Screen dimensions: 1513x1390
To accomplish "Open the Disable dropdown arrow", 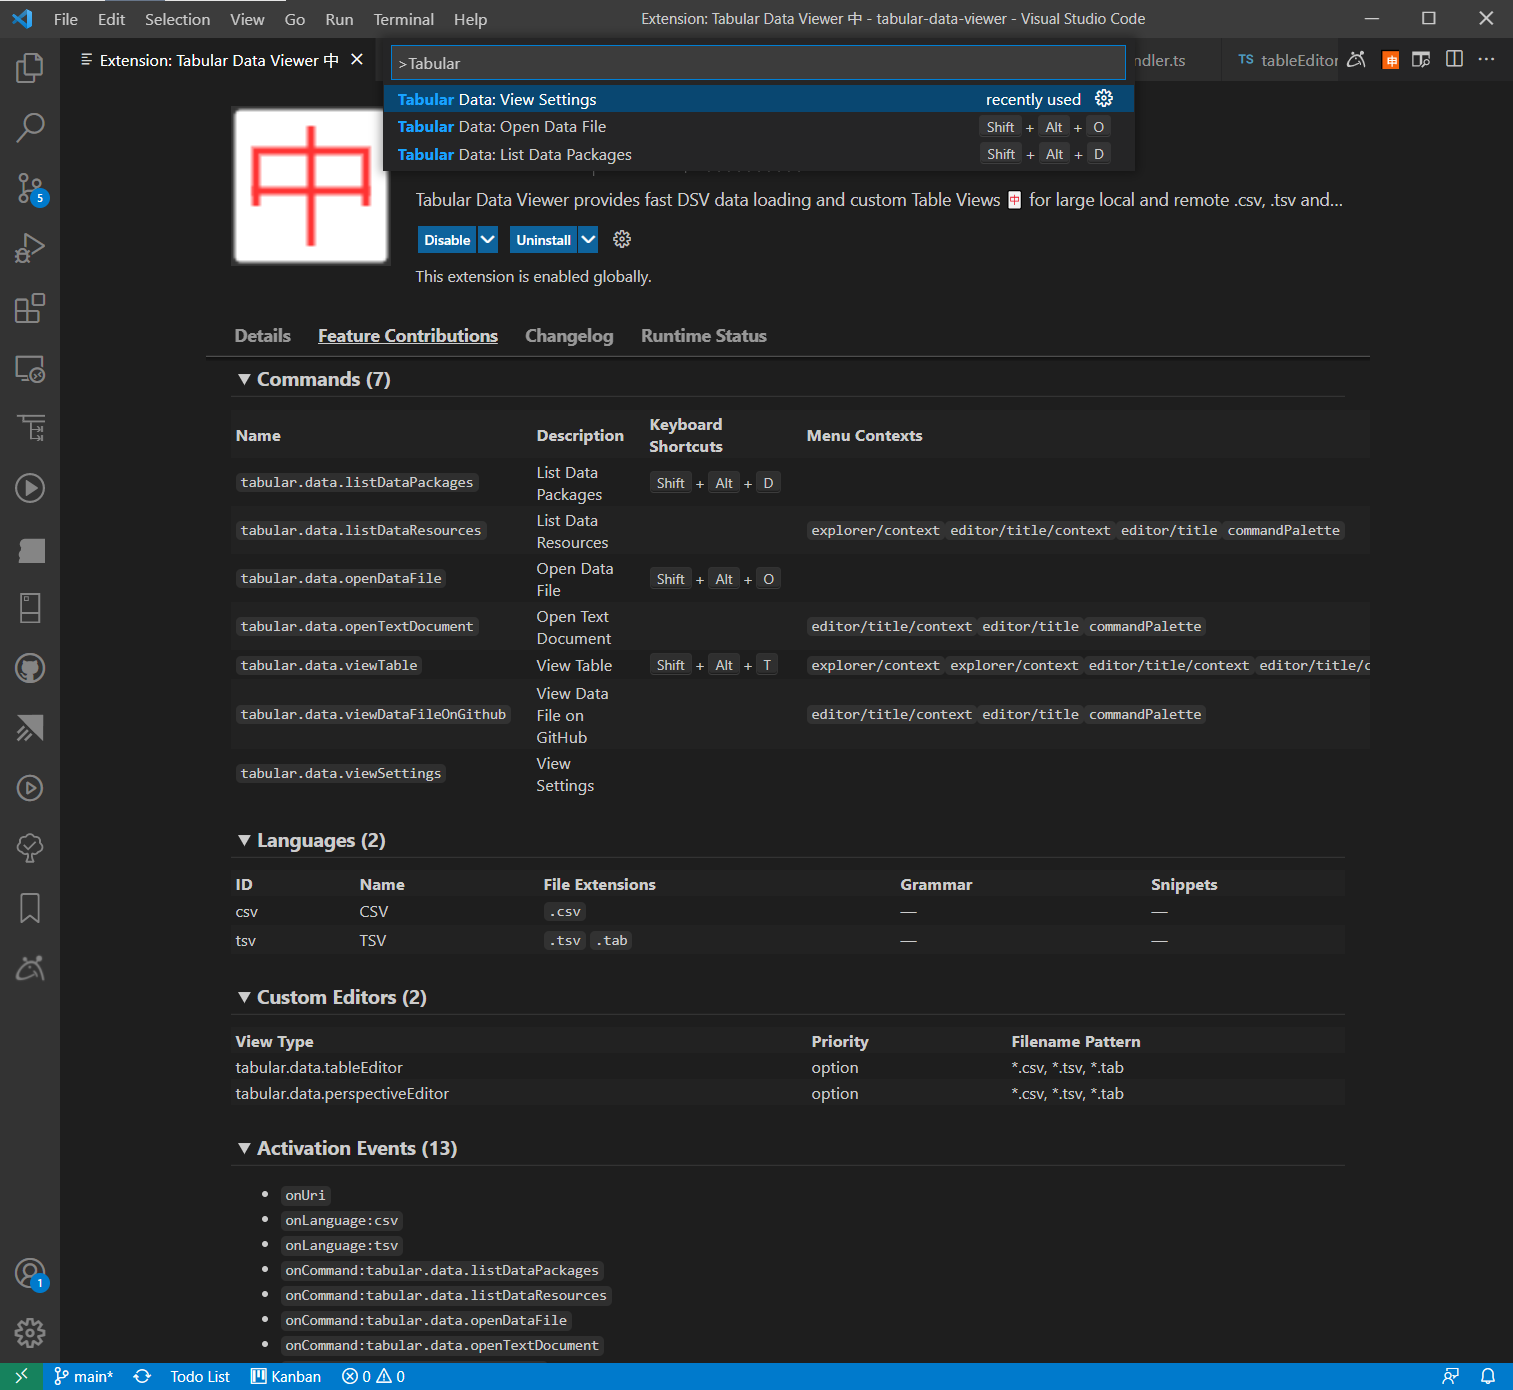I will coord(488,240).
